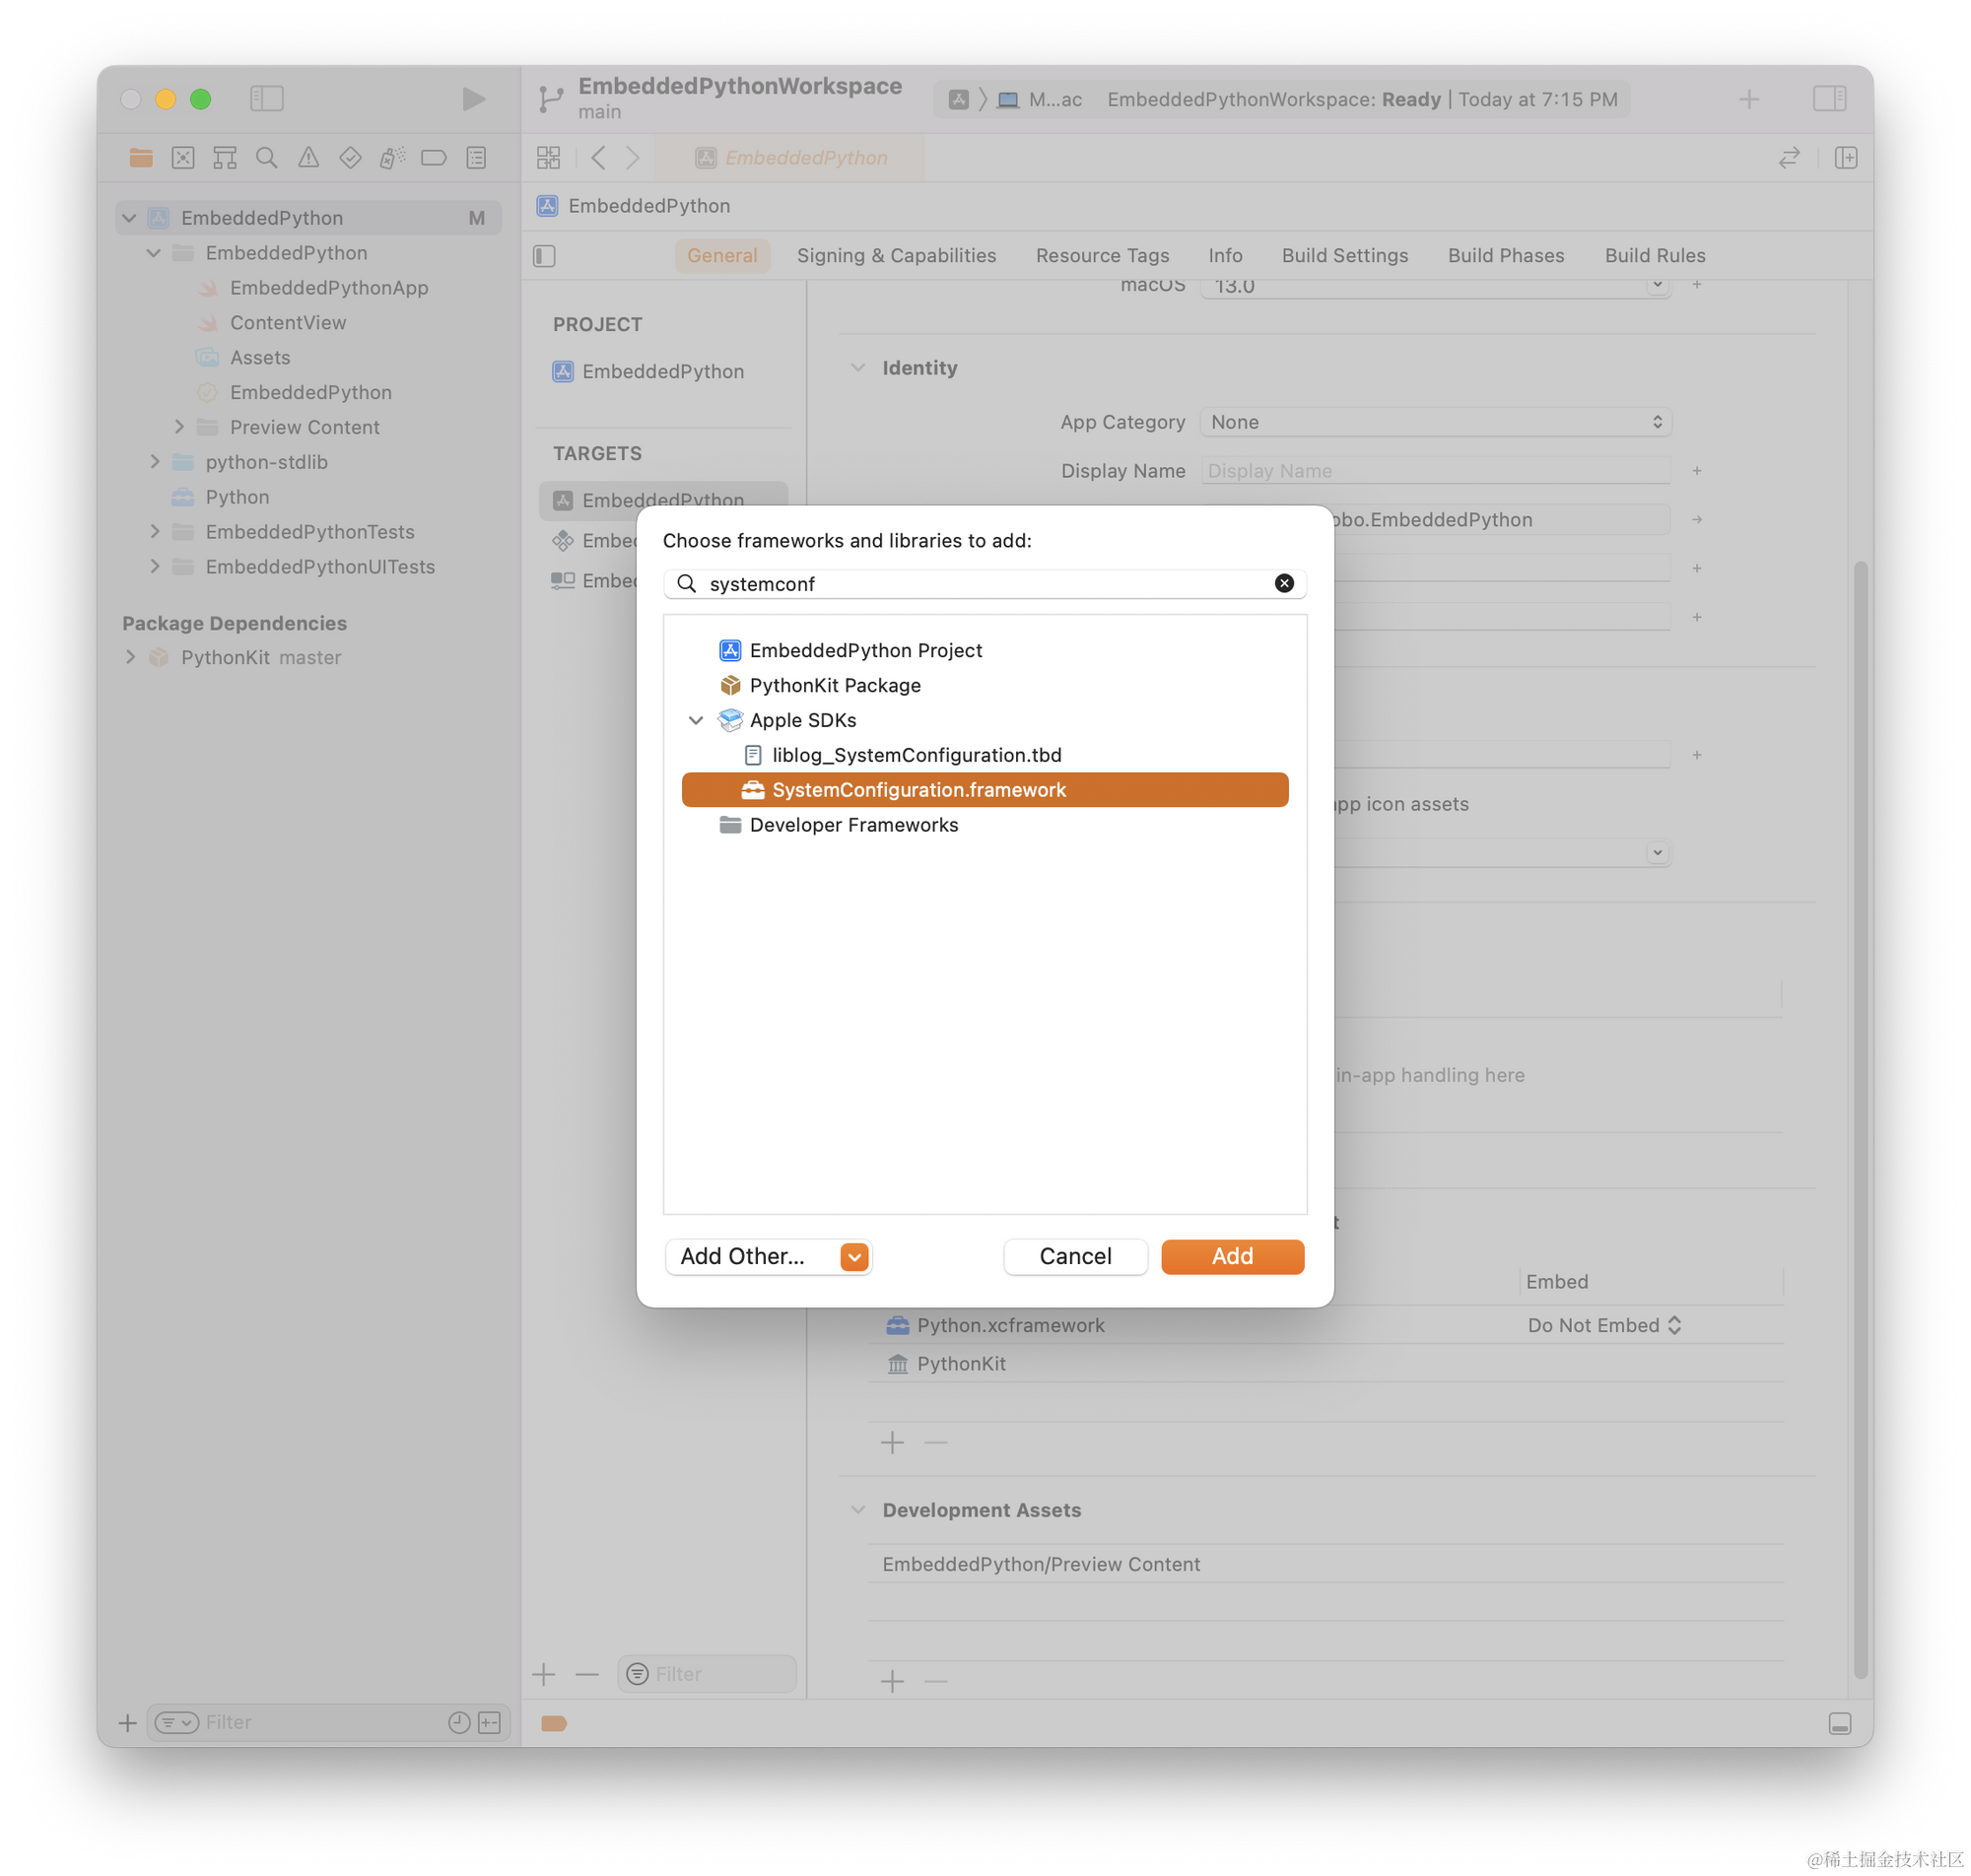Go forward with the editor forward arrow
1971x1876 pixels.
[x=632, y=157]
